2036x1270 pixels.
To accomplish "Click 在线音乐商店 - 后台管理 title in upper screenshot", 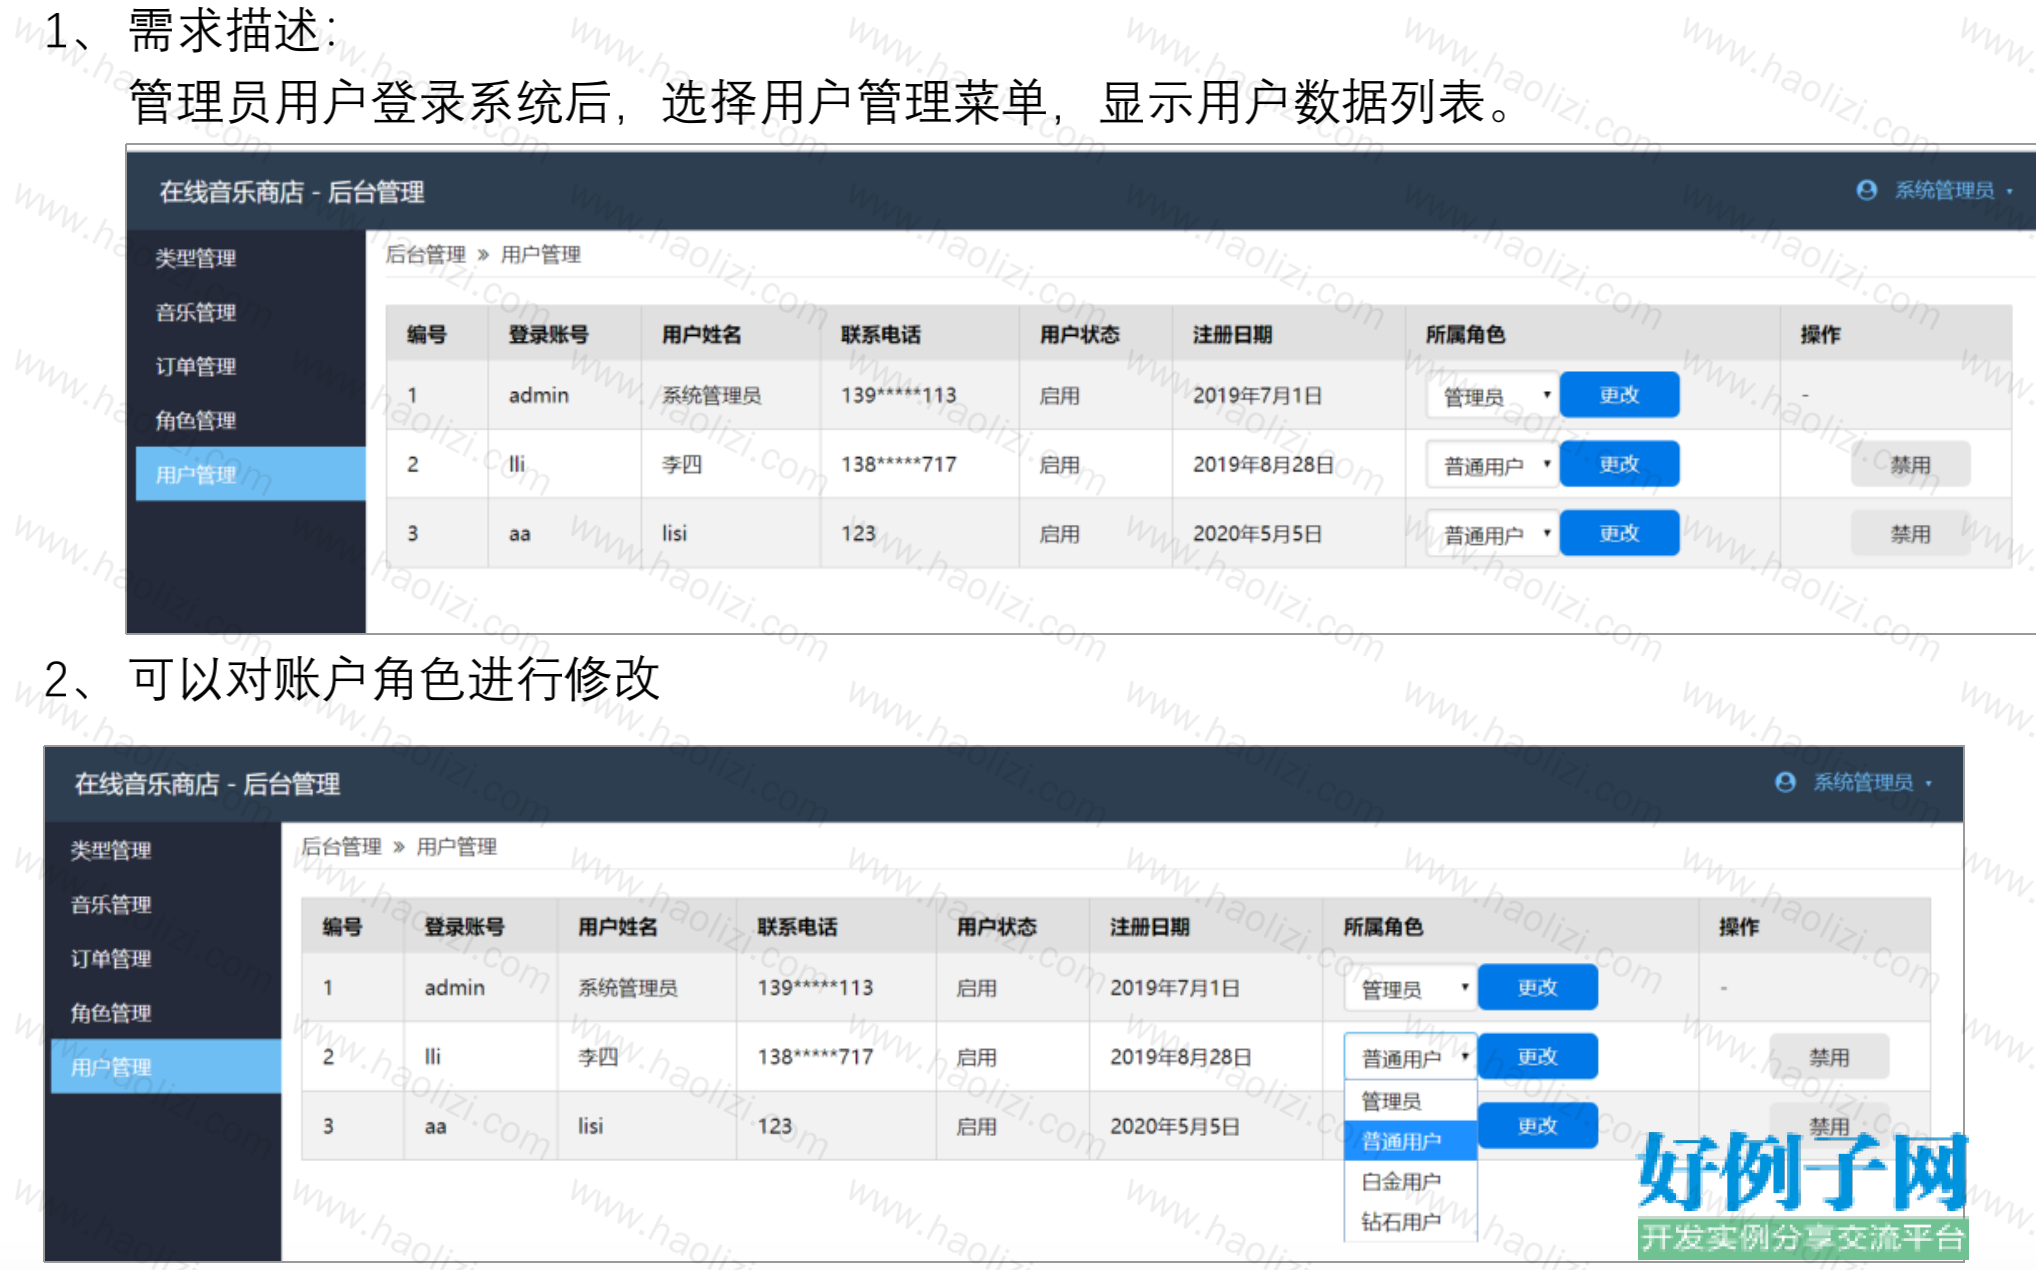I will click(x=292, y=191).
